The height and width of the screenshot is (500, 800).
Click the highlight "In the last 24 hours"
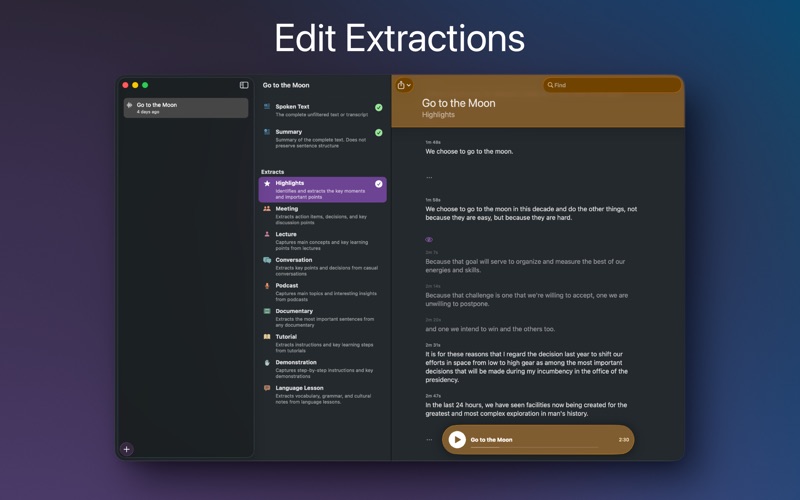click(x=526, y=409)
